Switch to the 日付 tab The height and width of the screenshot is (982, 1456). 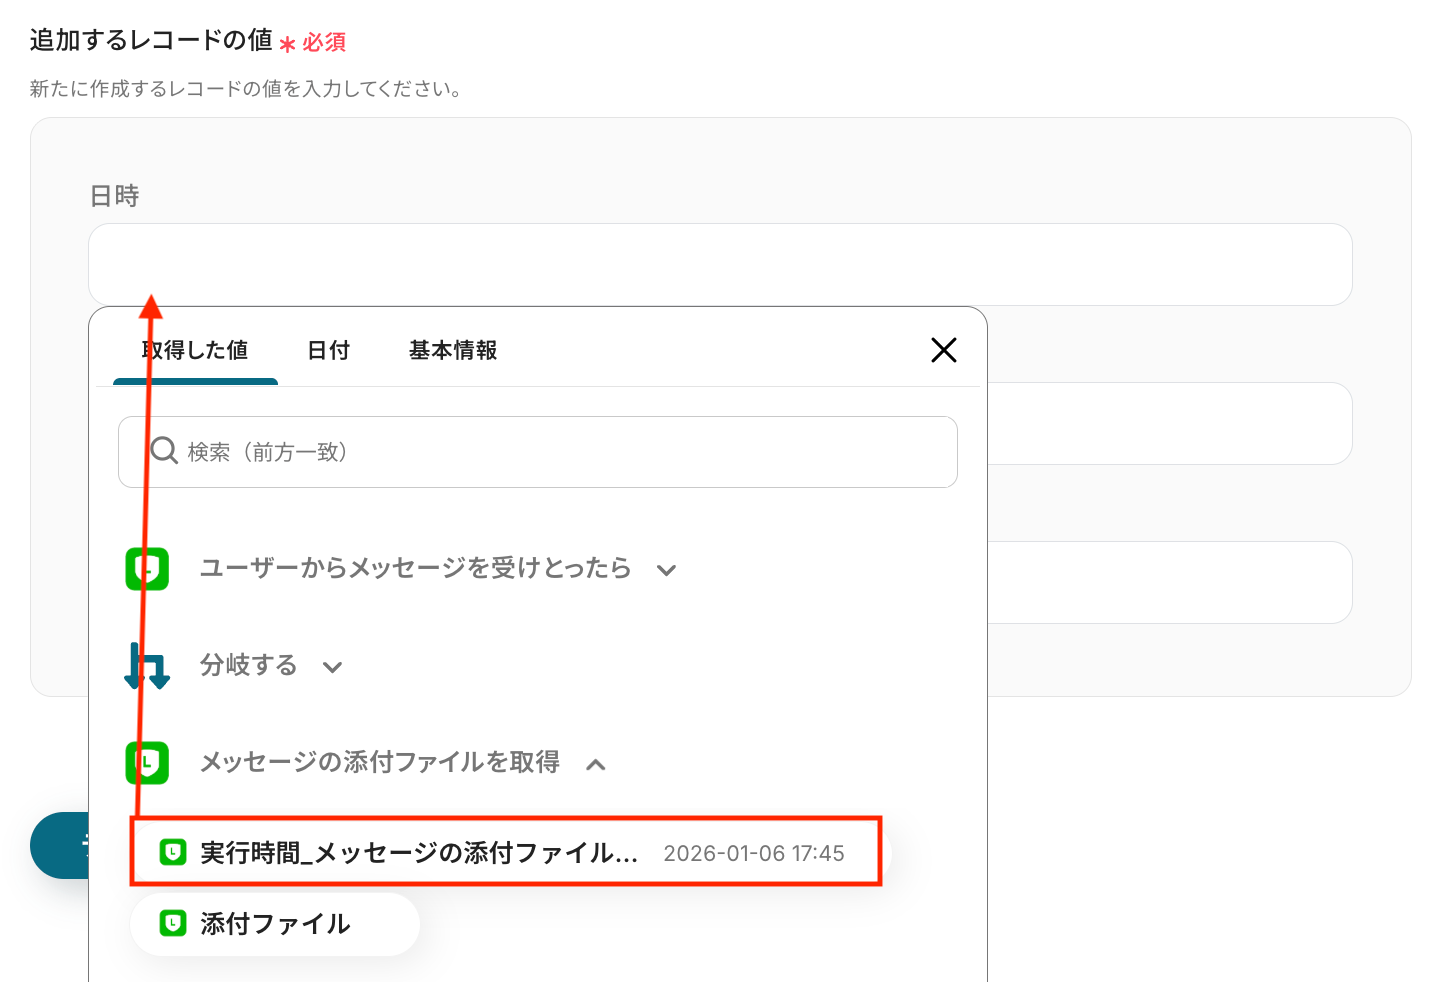[x=328, y=350]
